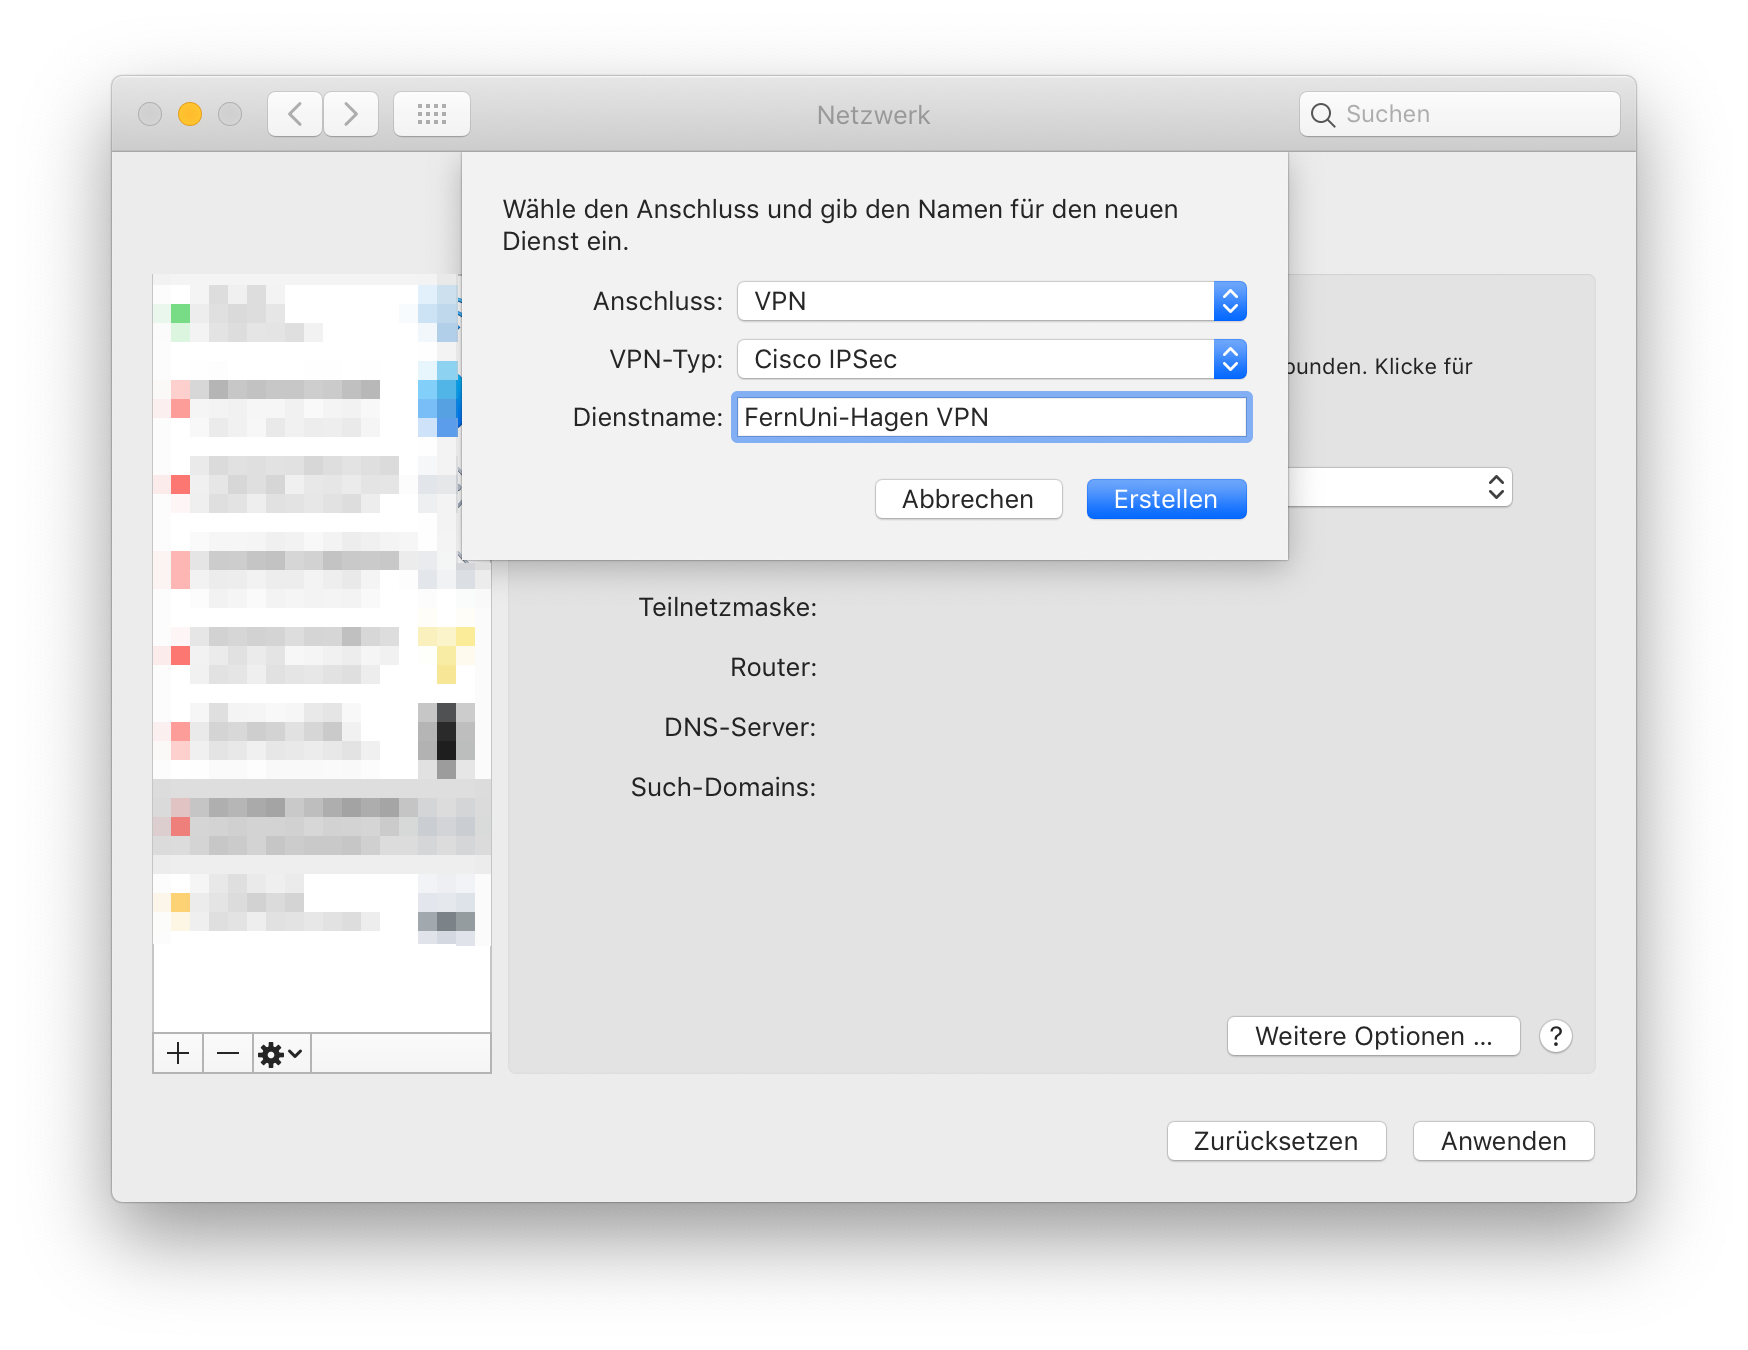This screenshot has width=1748, height=1350.
Task: Select the highlighted service row in sidebar
Action: tap(322, 818)
